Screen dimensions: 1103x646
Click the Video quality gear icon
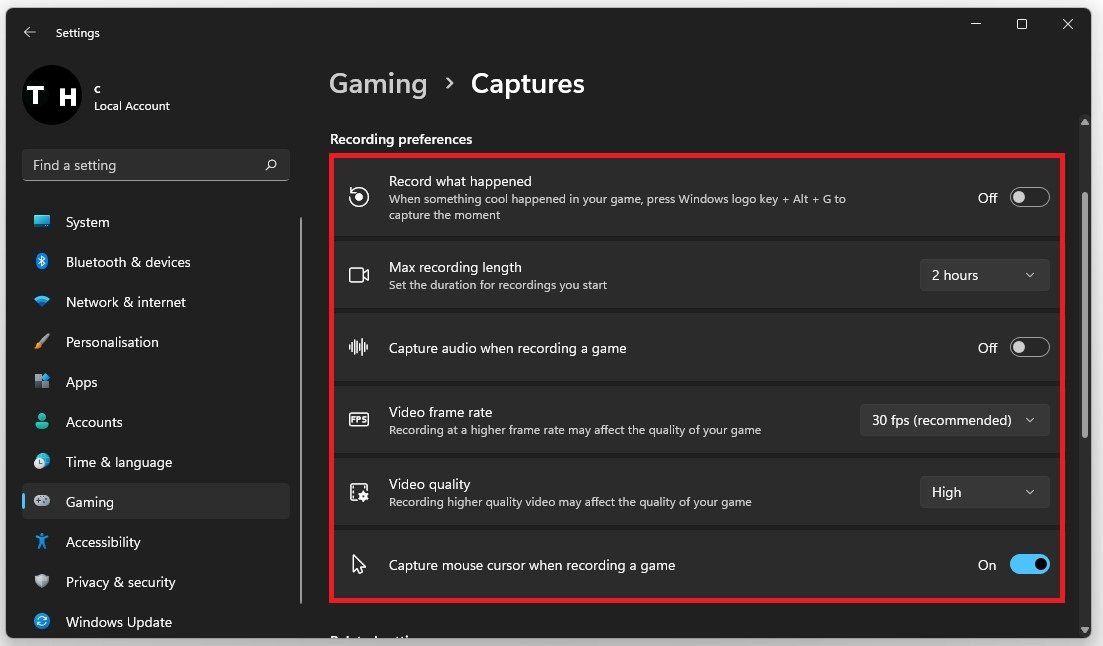[359, 492]
